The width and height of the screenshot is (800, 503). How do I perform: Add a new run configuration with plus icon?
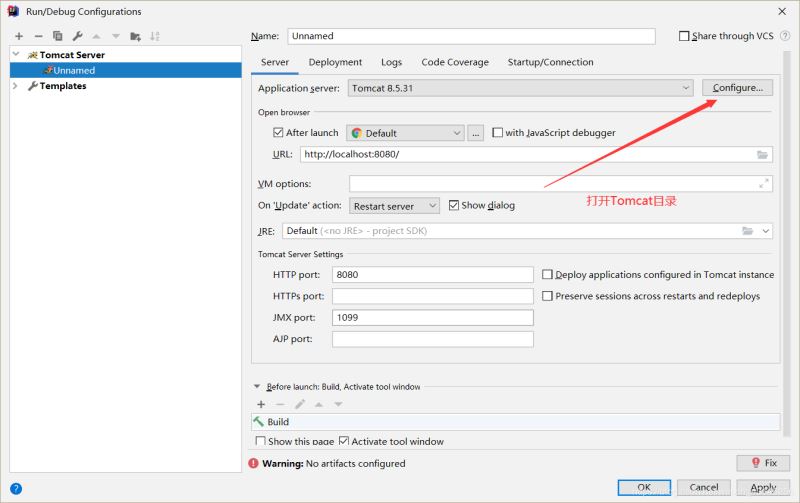19,36
